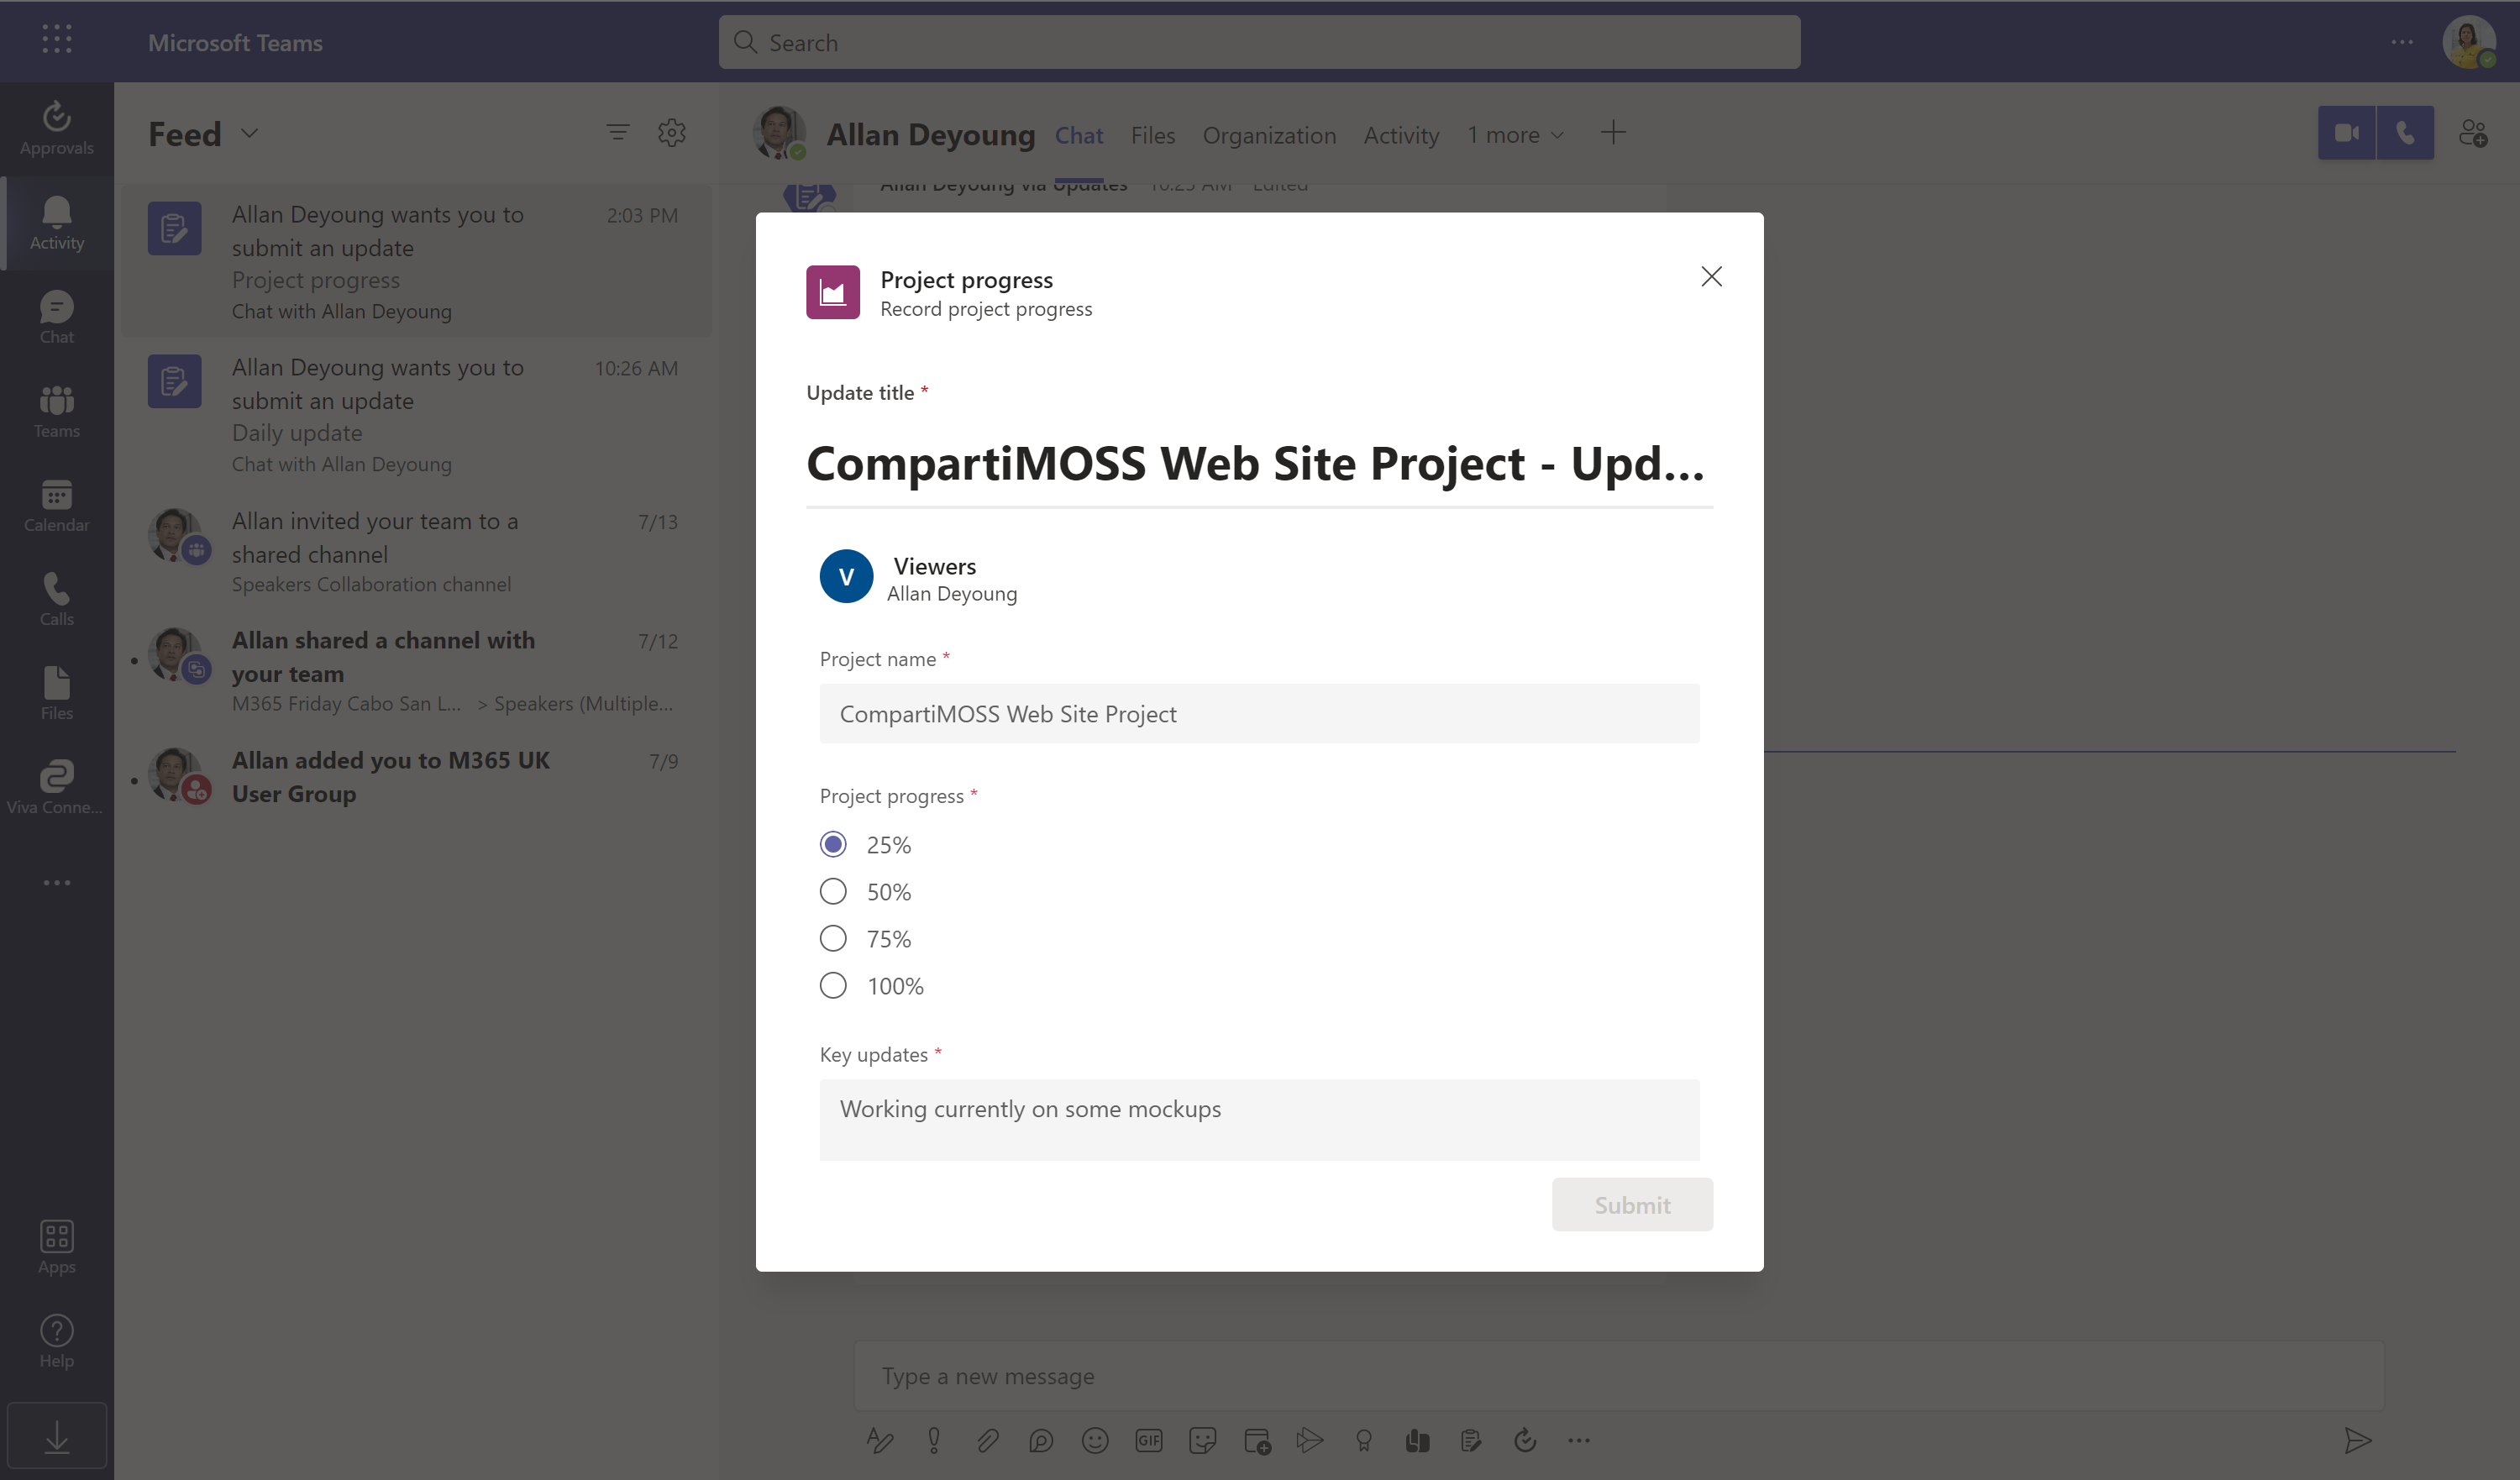
Task: Open more apps ellipsis in sidebar
Action: tap(56, 882)
